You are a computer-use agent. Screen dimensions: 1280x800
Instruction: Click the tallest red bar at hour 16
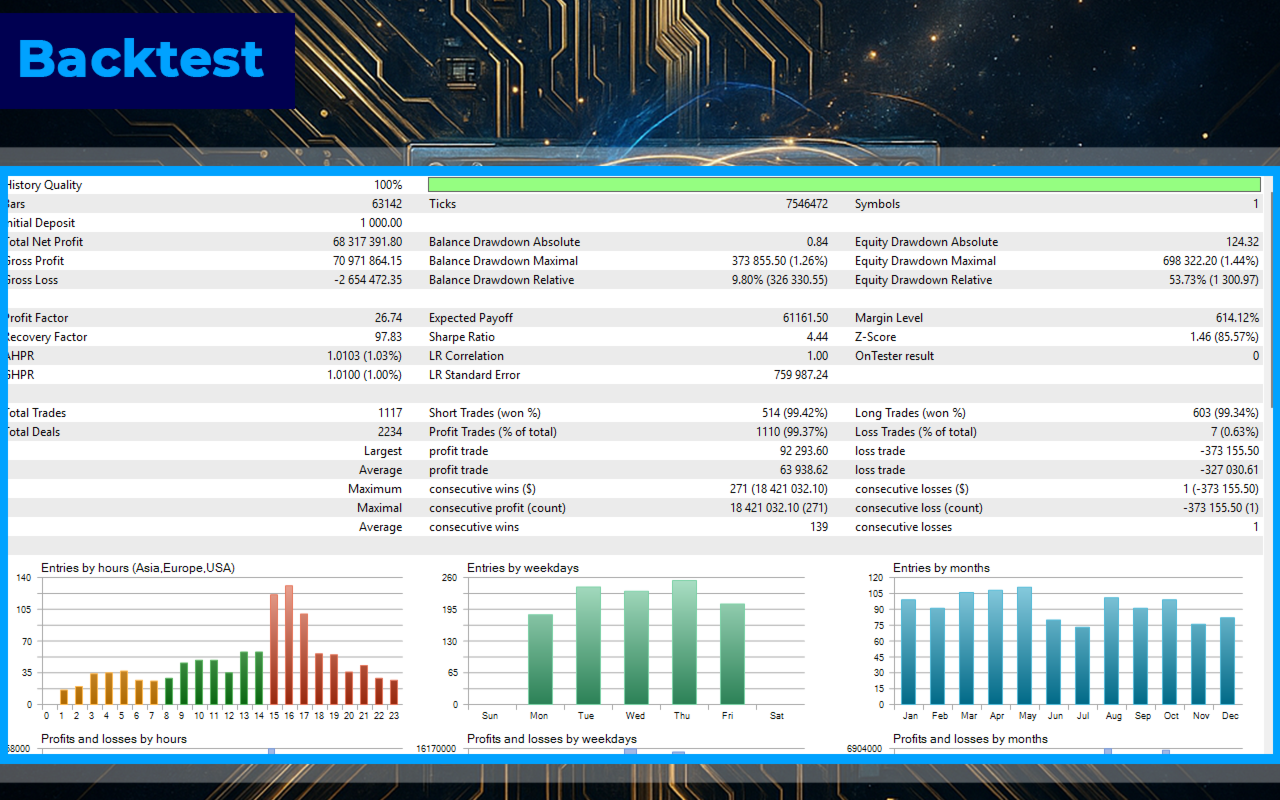click(x=289, y=645)
